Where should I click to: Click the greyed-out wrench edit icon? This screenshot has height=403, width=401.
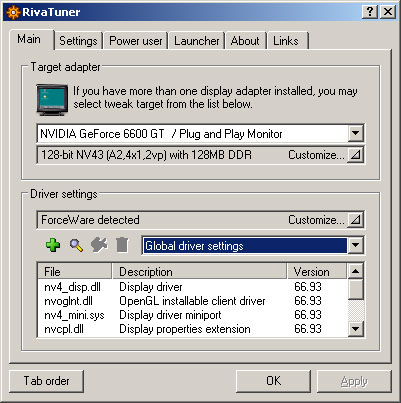point(99,245)
